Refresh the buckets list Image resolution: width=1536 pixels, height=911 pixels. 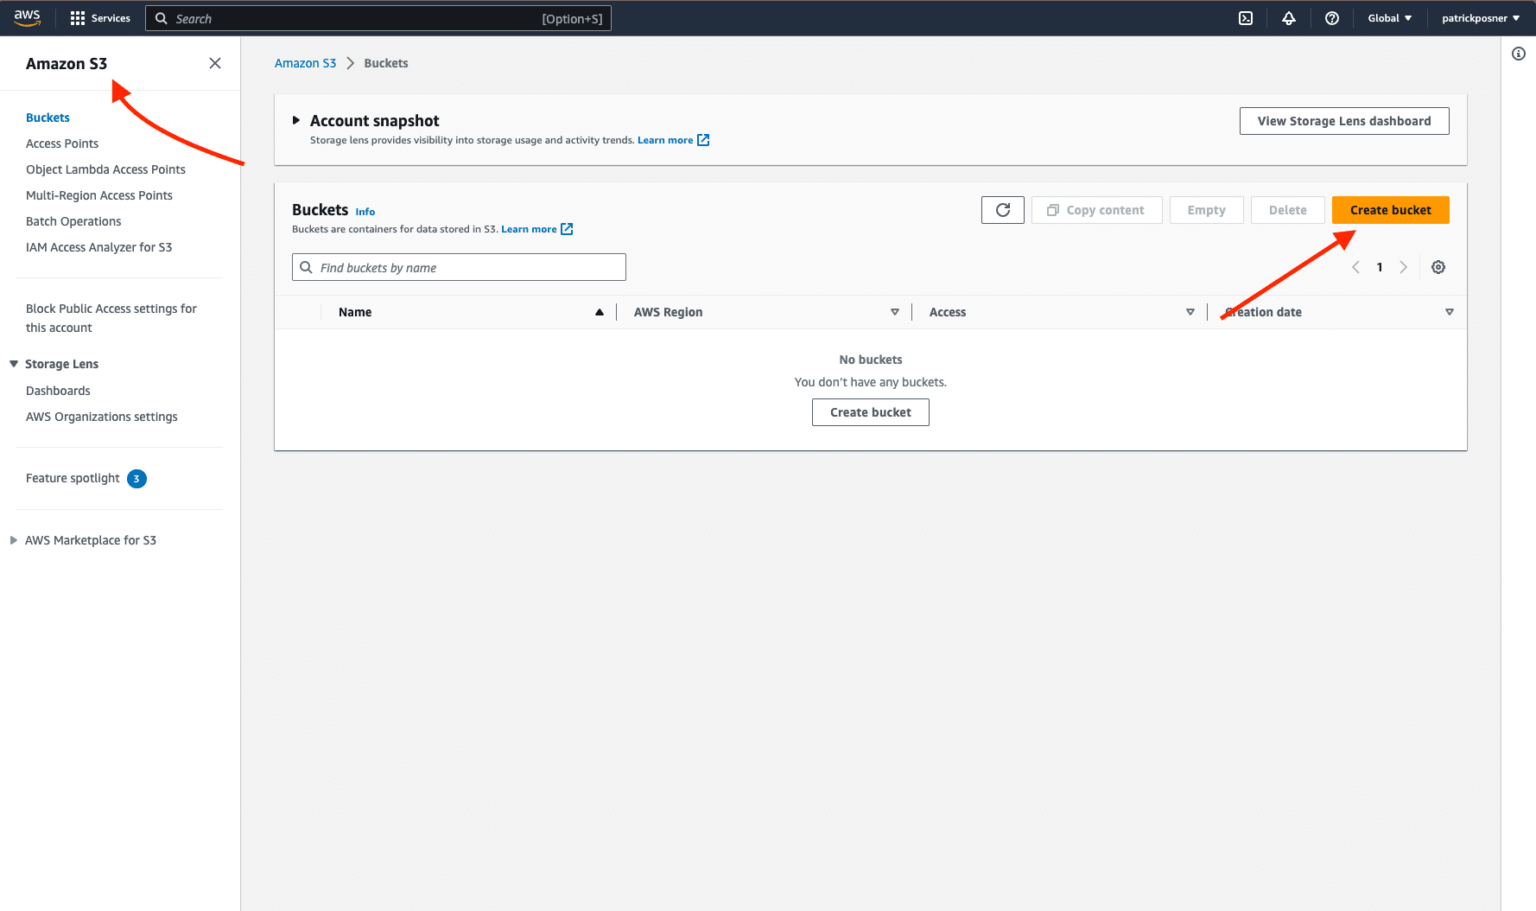tap(1002, 209)
